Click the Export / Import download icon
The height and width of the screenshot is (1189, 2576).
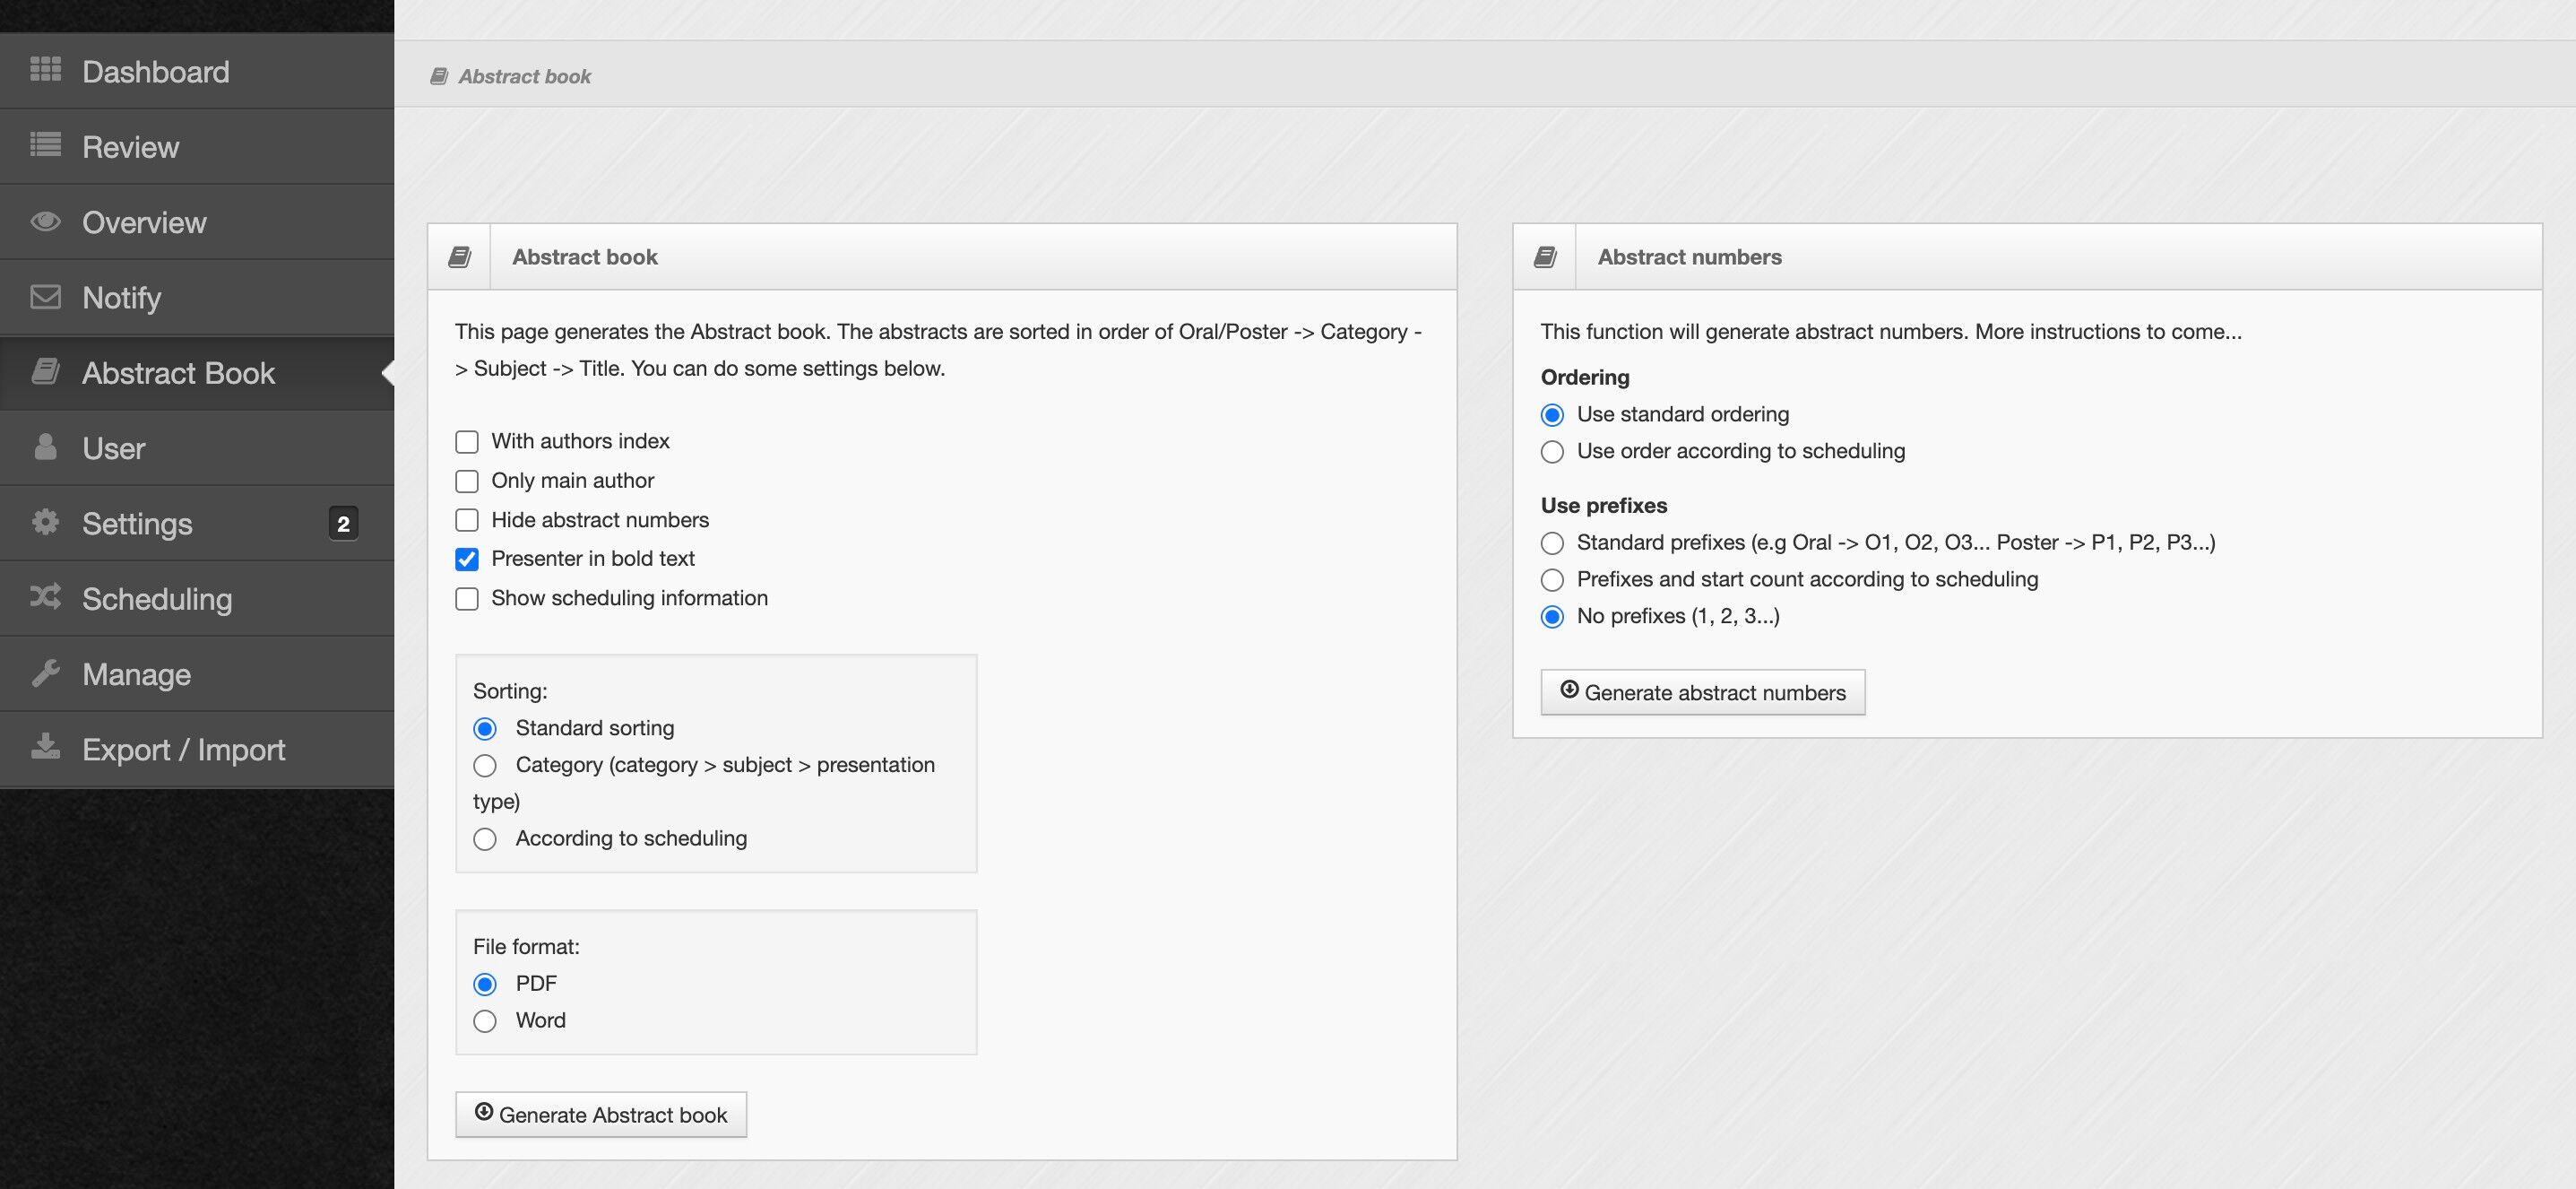point(45,748)
